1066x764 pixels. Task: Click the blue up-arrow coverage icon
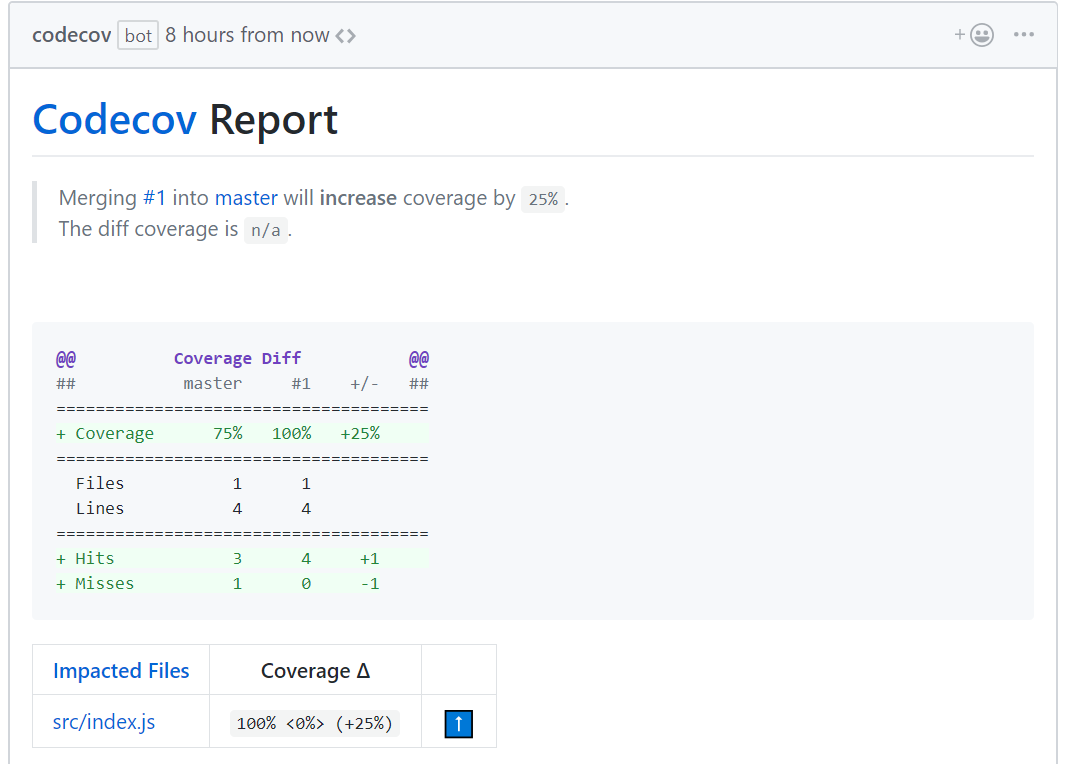[x=459, y=724]
